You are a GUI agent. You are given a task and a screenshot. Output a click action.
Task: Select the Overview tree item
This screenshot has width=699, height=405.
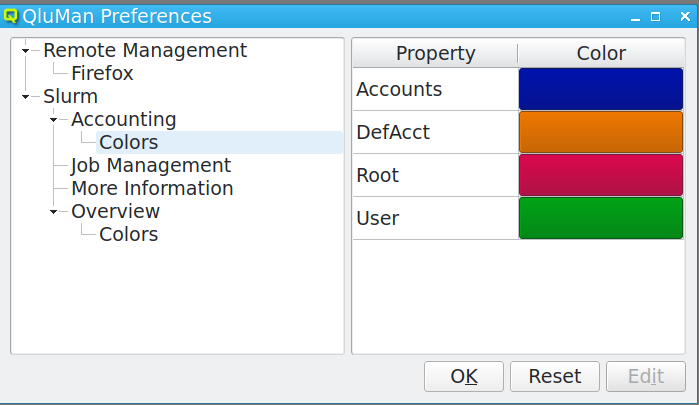pyautogui.click(x=115, y=211)
